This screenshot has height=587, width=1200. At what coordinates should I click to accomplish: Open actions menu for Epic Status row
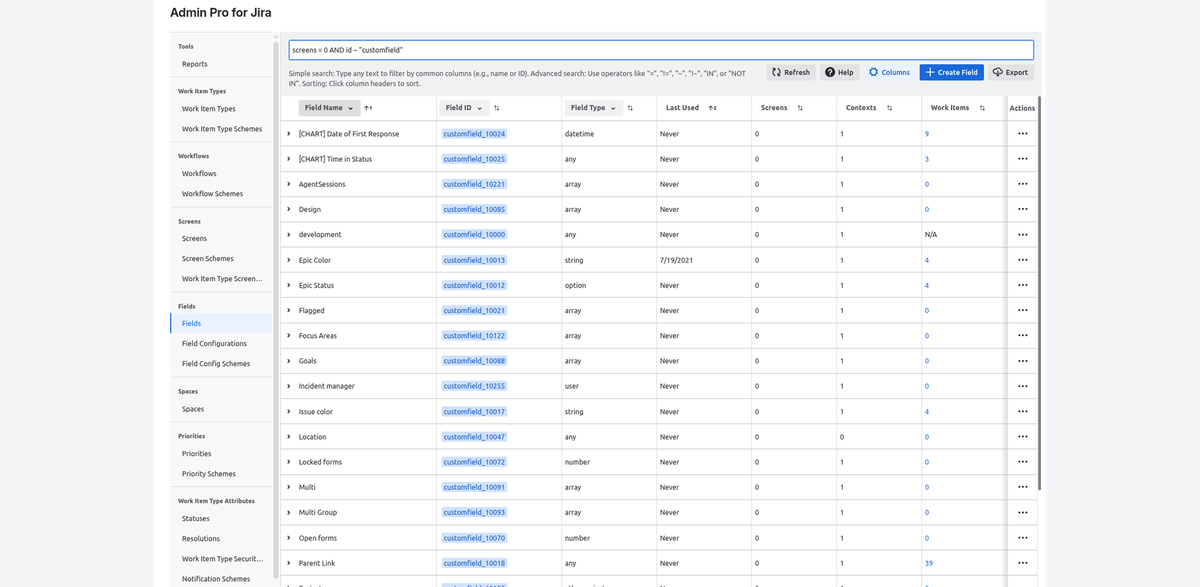[x=1022, y=285]
